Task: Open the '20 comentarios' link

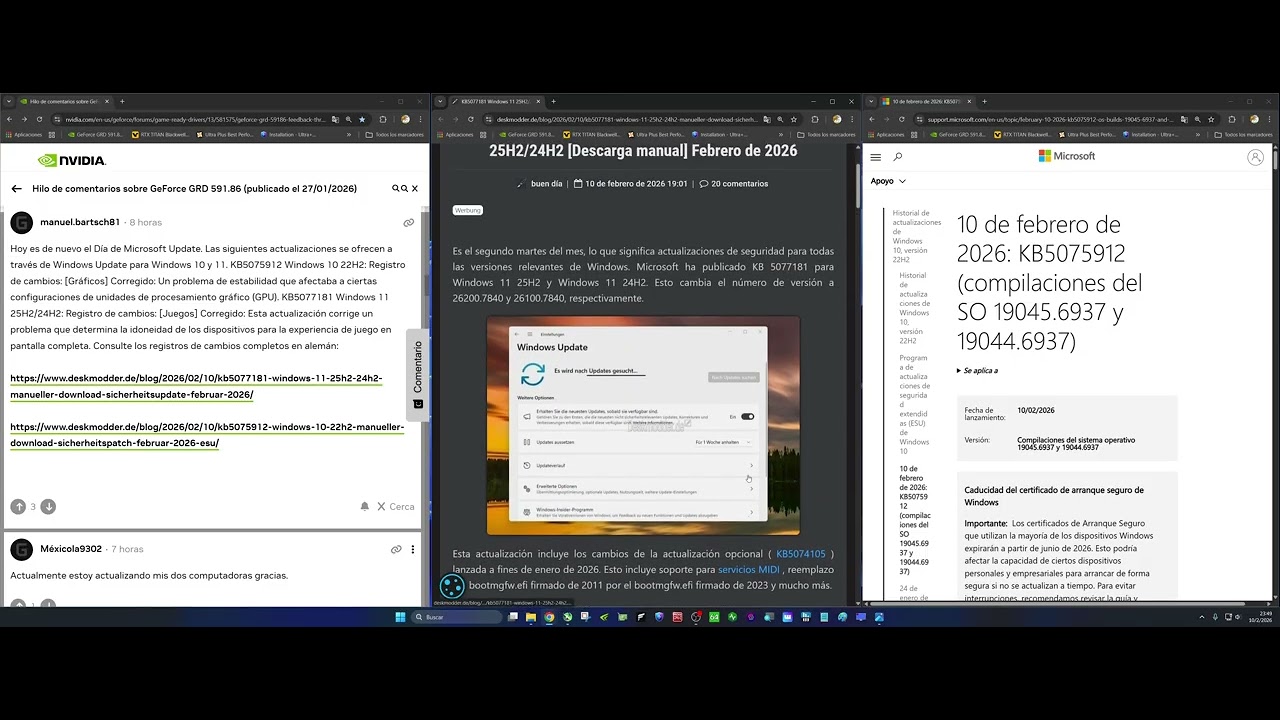Action: [734, 184]
